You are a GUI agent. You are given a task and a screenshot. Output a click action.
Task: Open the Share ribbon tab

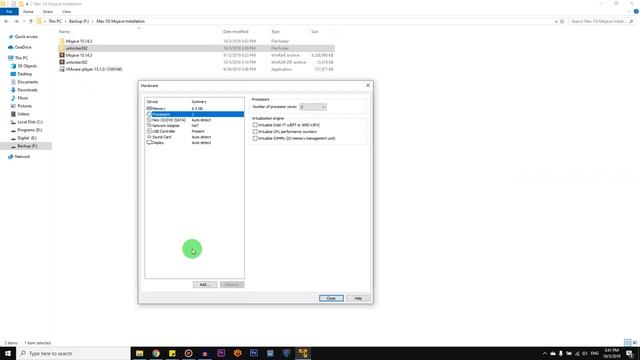pyautogui.click(x=48, y=11)
